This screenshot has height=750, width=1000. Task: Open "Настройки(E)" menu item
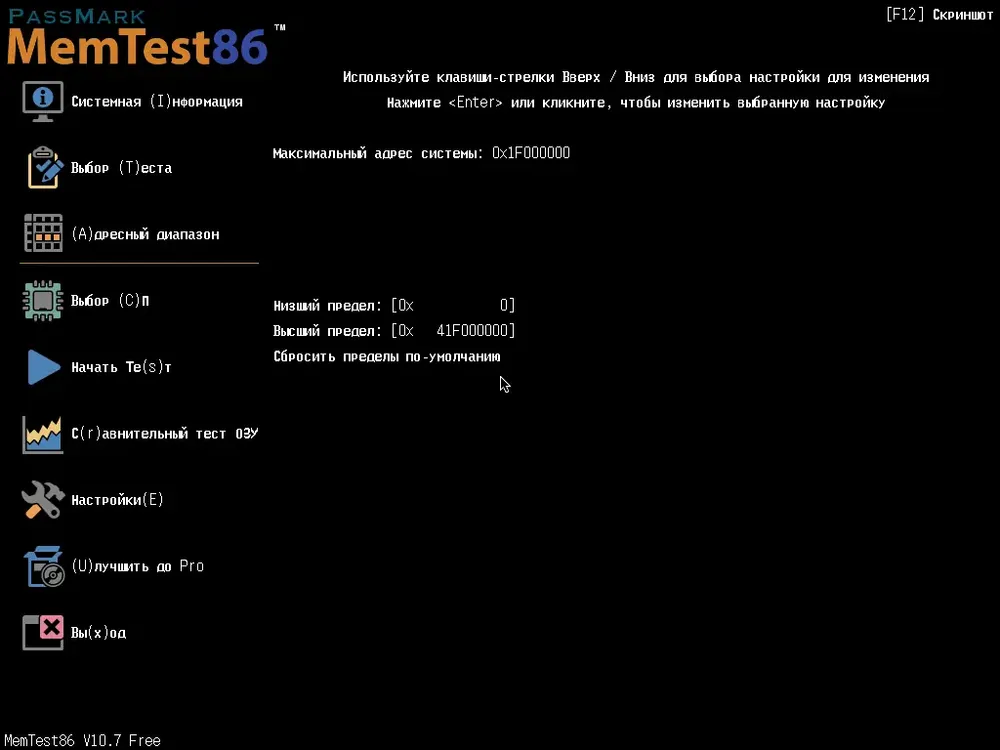(x=117, y=499)
